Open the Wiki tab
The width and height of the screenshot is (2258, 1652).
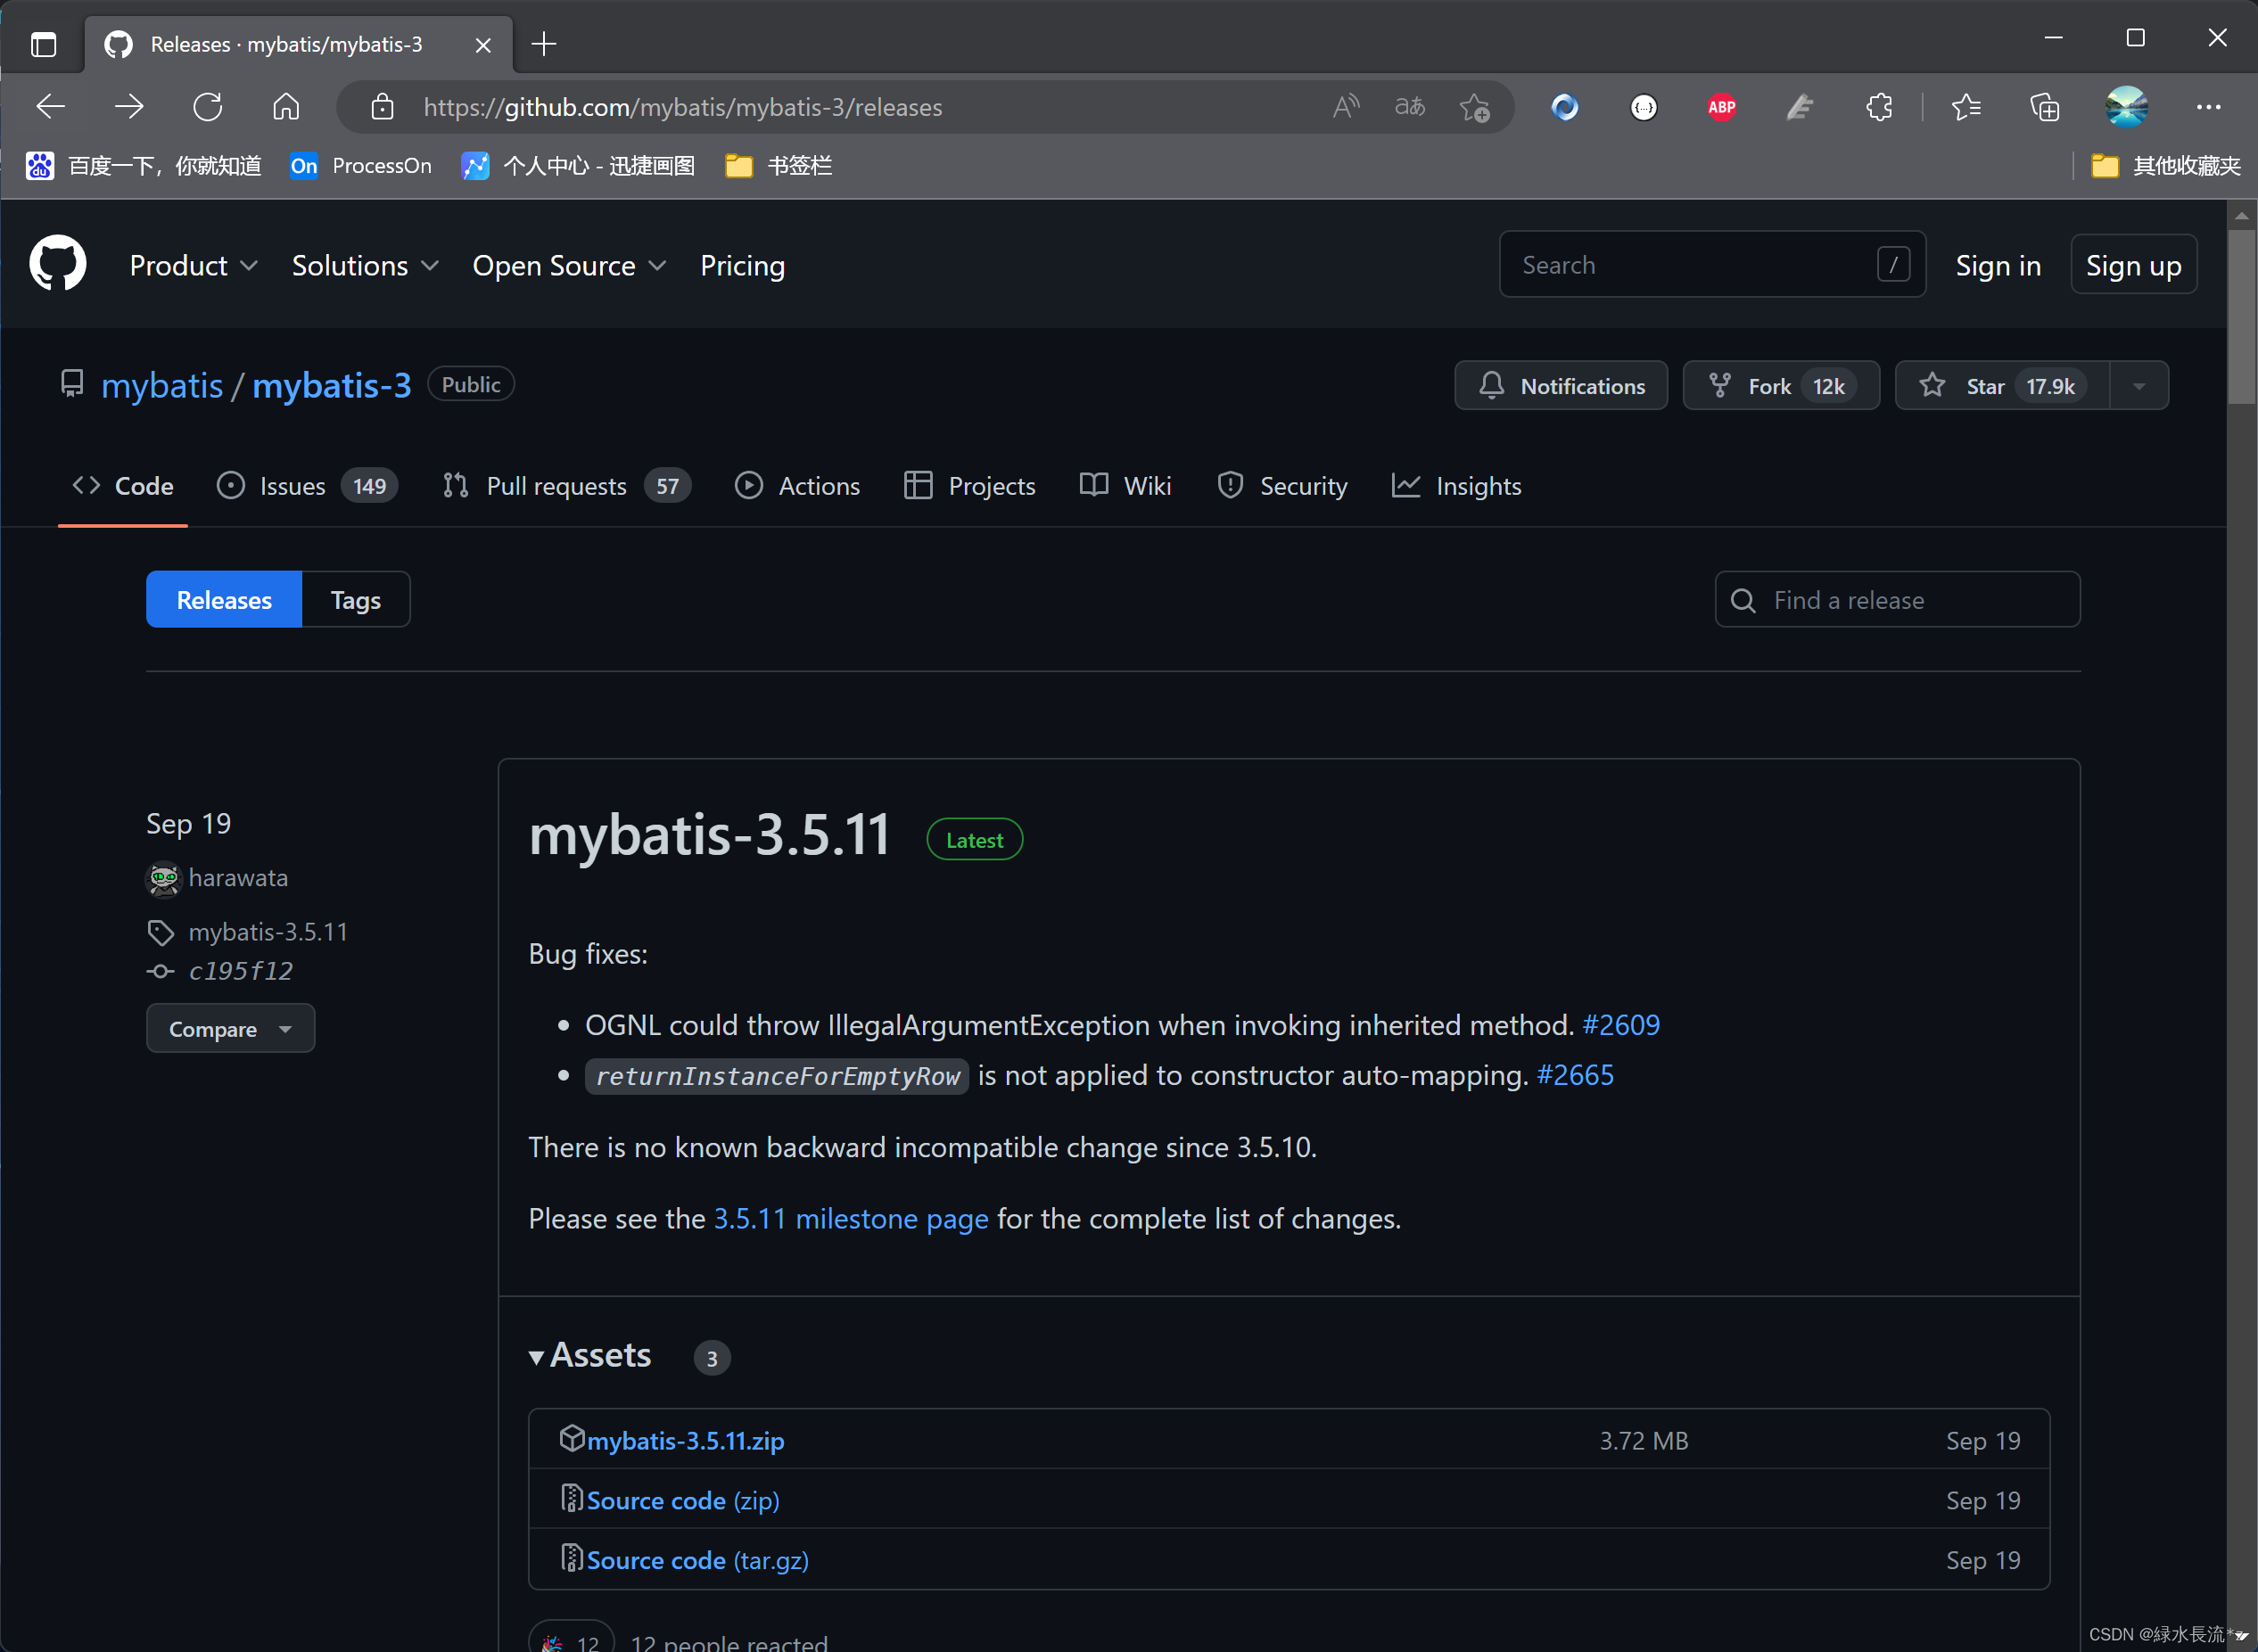point(1126,486)
